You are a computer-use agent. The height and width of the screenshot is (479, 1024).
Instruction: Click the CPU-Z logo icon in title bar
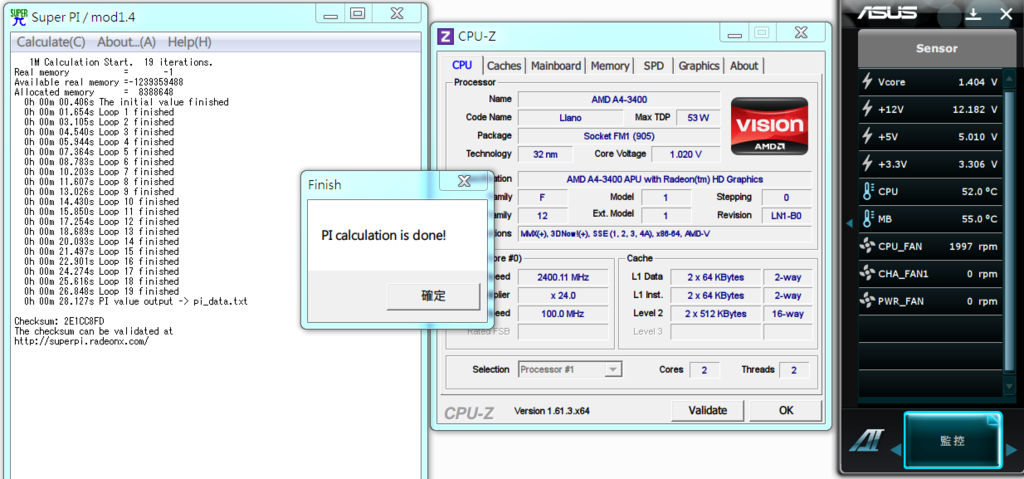click(x=446, y=37)
